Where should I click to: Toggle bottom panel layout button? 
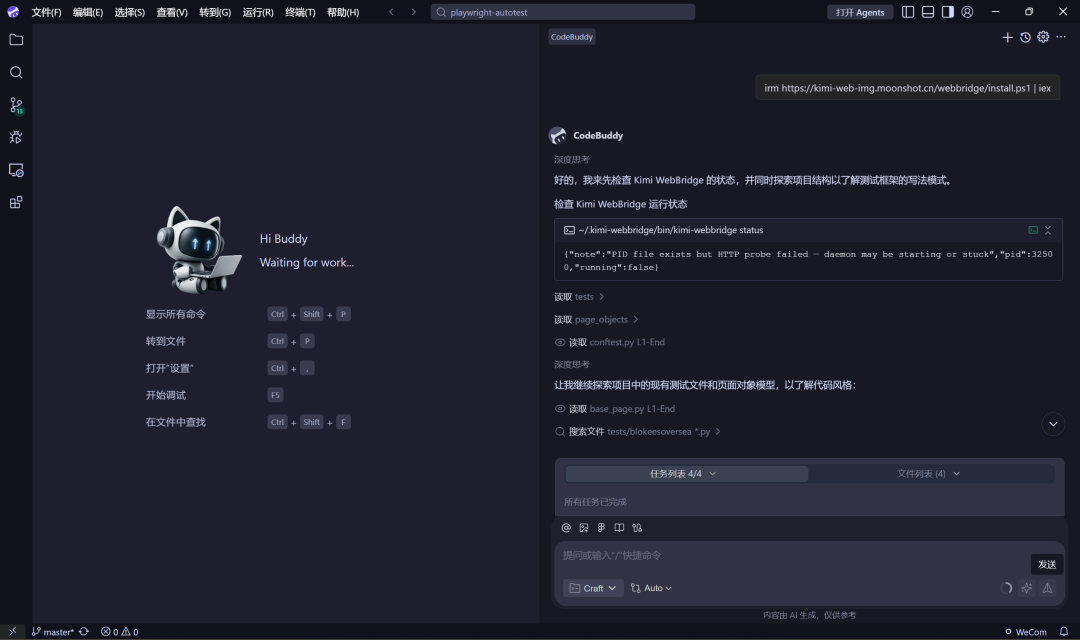tap(928, 12)
